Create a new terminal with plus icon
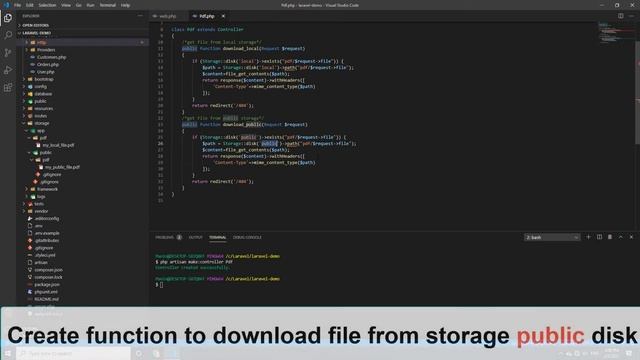Viewport: 640px width, 360px height. tap(588, 237)
